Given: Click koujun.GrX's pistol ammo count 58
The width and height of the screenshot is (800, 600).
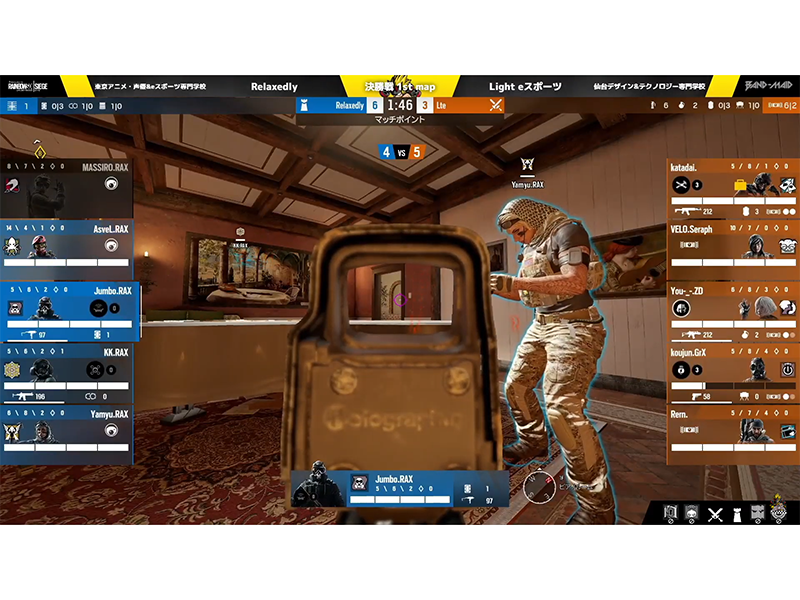Looking at the screenshot, I should point(707,396).
